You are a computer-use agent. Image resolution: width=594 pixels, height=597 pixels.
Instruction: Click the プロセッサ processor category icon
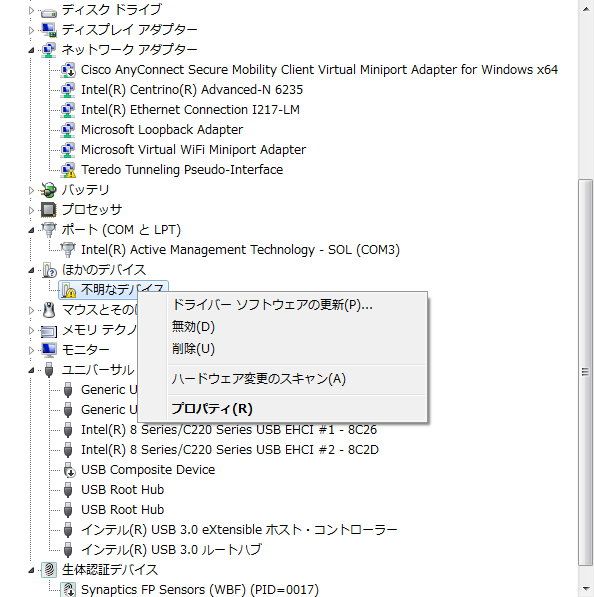49,210
